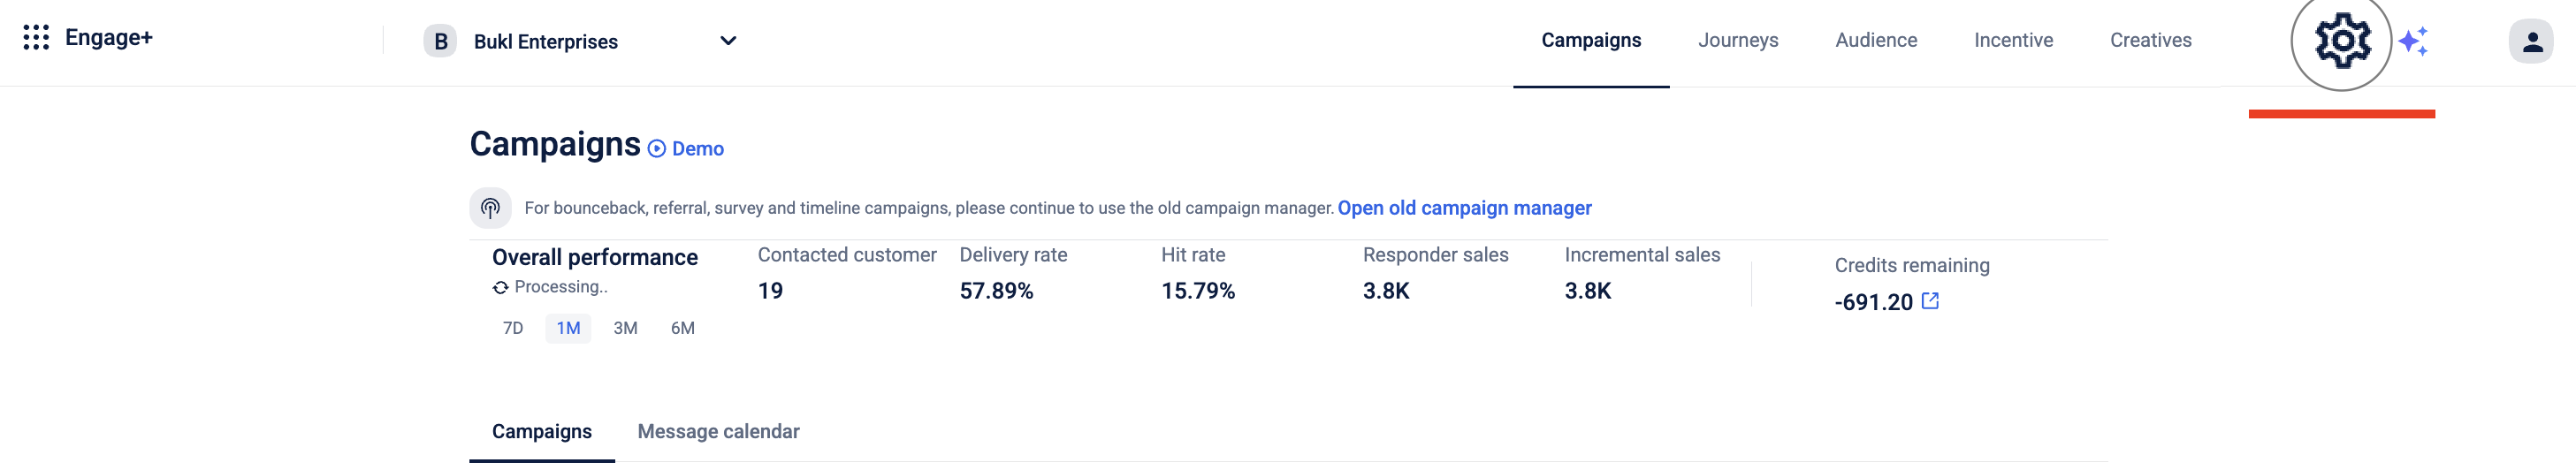Select the 6M time range
2576x470 pixels.
tap(683, 328)
